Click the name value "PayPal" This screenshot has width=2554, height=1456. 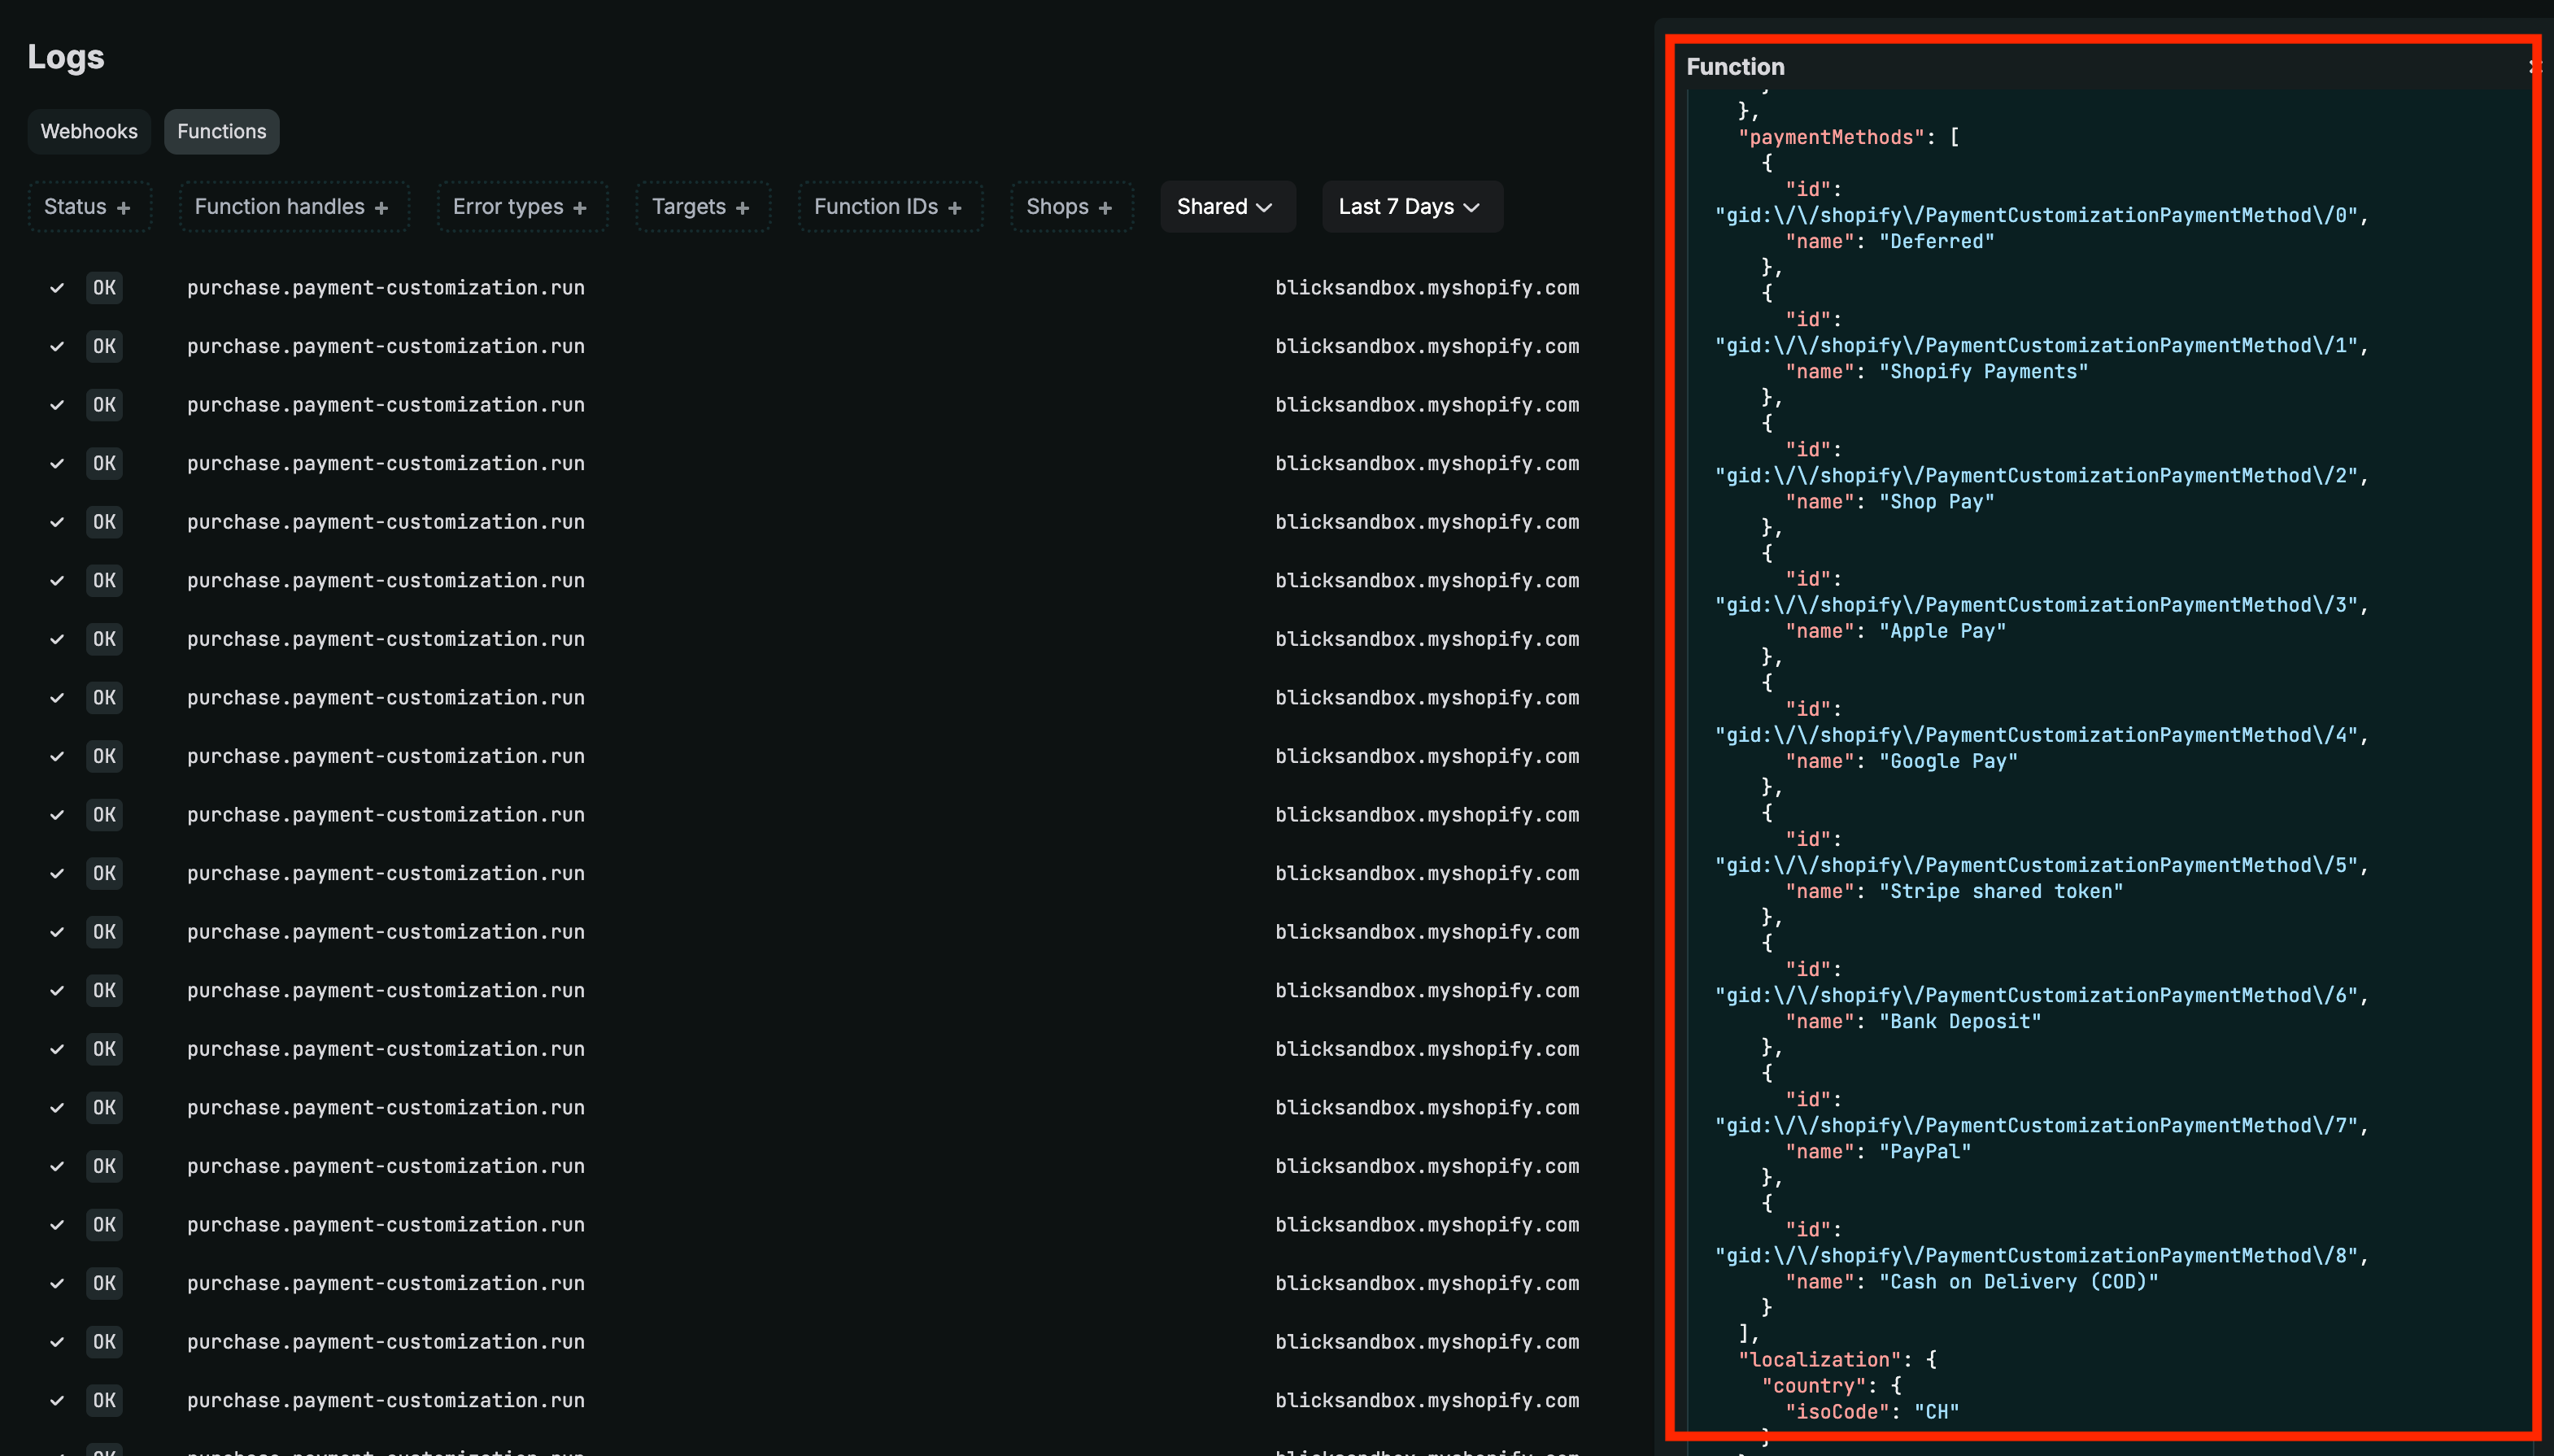[x=1925, y=1151]
